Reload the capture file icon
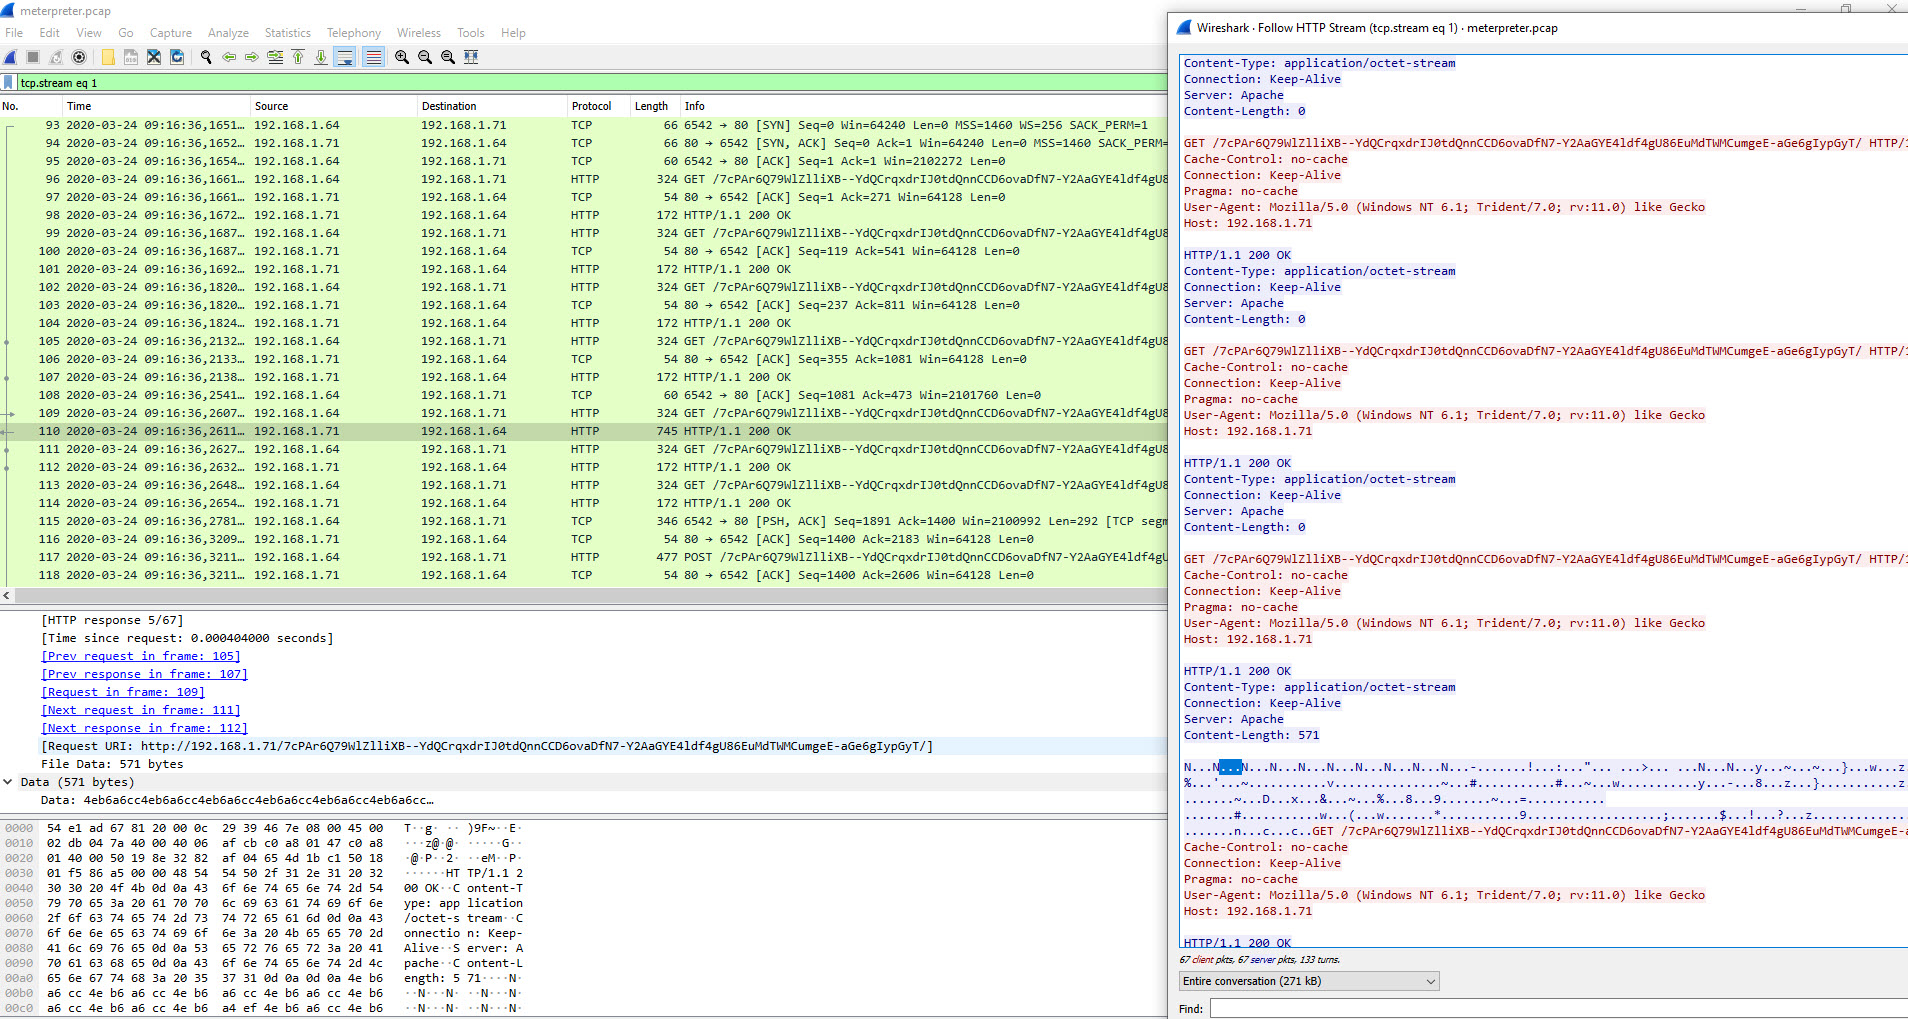The image size is (1908, 1019). [x=177, y=57]
